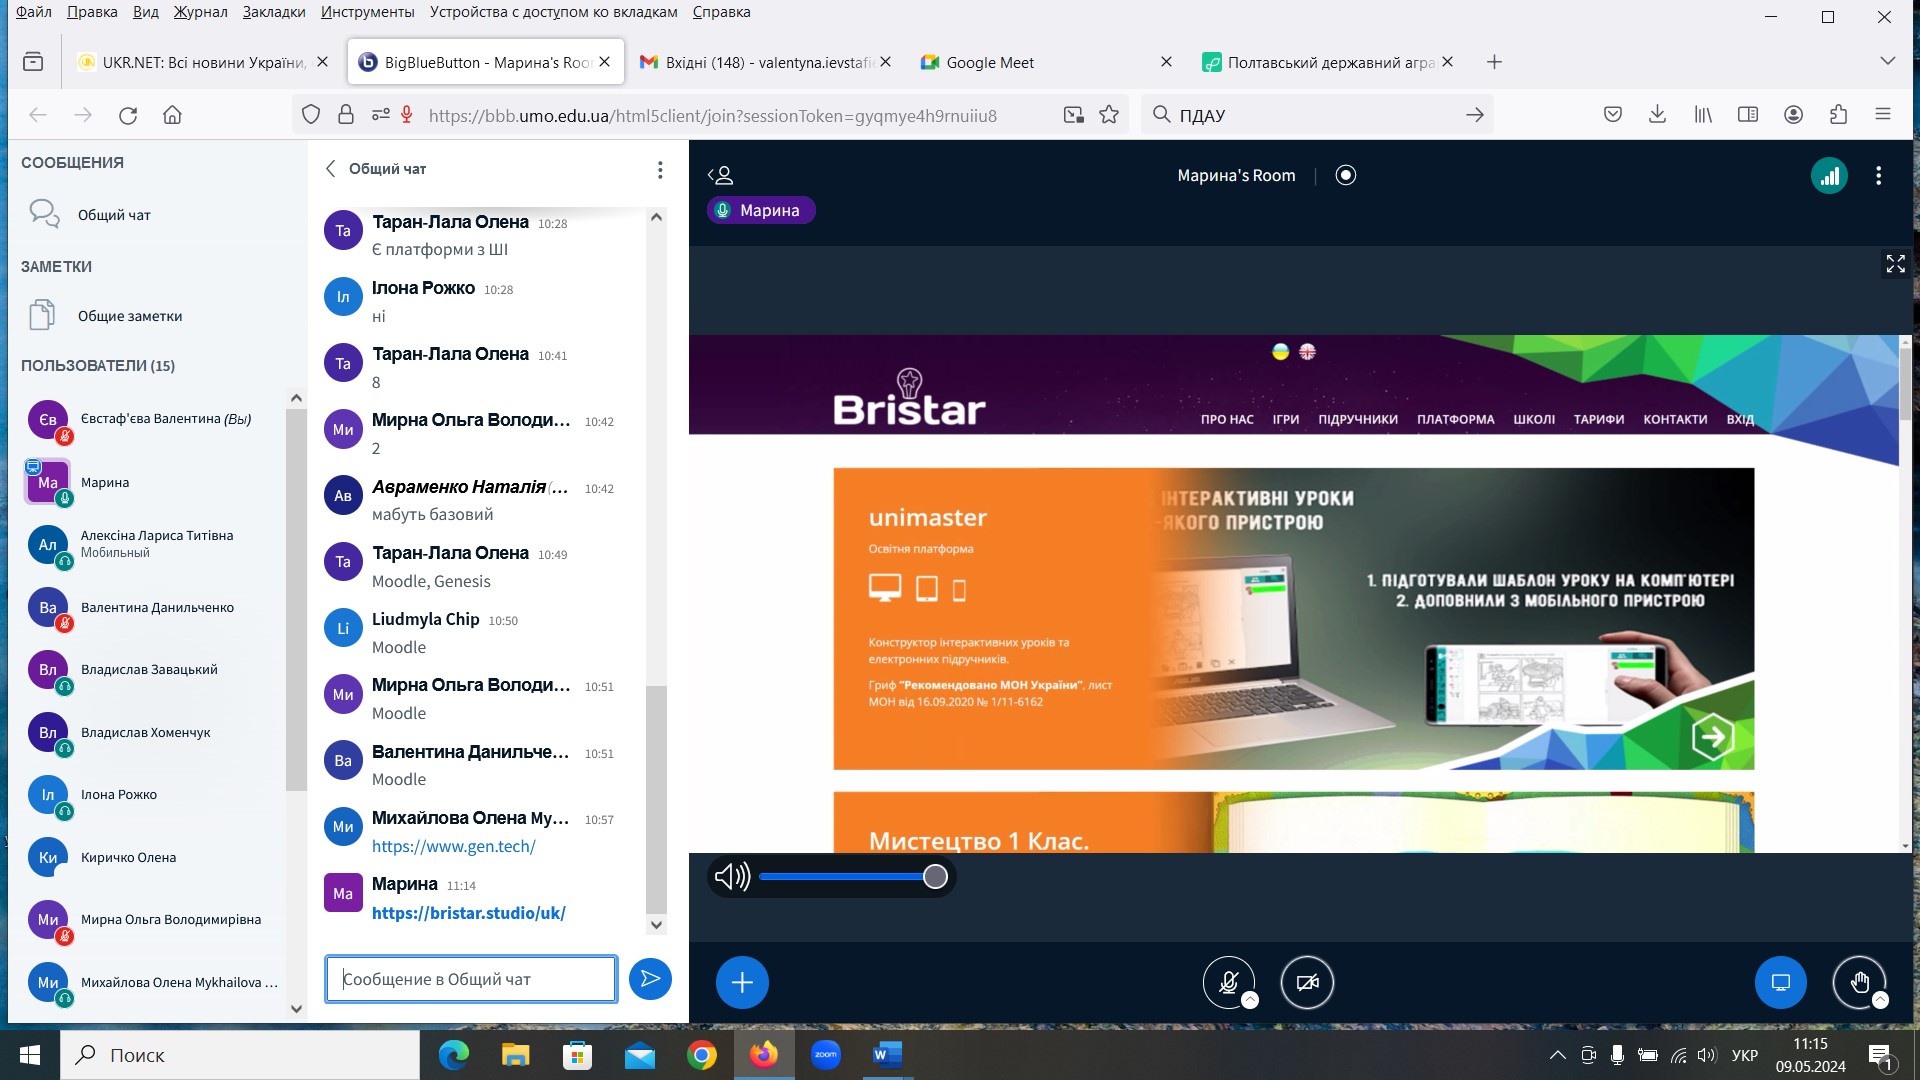The image size is (1920, 1080).
Task: Close the Полтавський державний tab
Action: click(x=1448, y=62)
